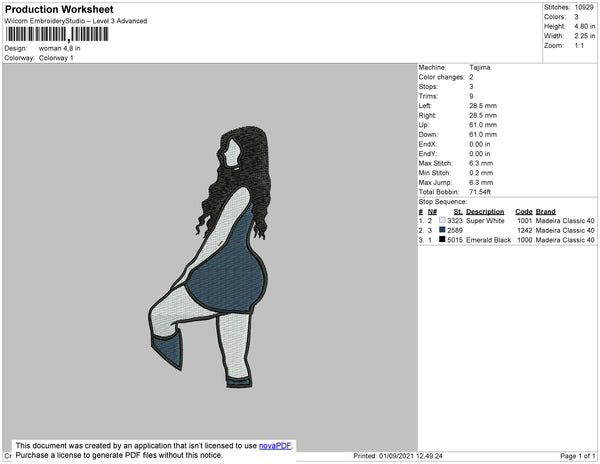
Task: Click 'Purchase a license' notice line
Action: pyautogui.click(x=119, y=455)
